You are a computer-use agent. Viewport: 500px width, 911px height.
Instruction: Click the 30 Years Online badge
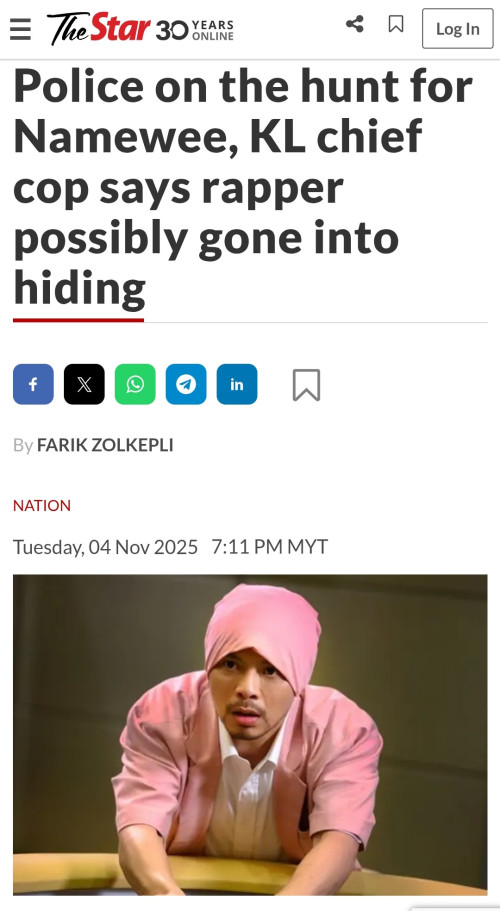click(x=195, y=29)
